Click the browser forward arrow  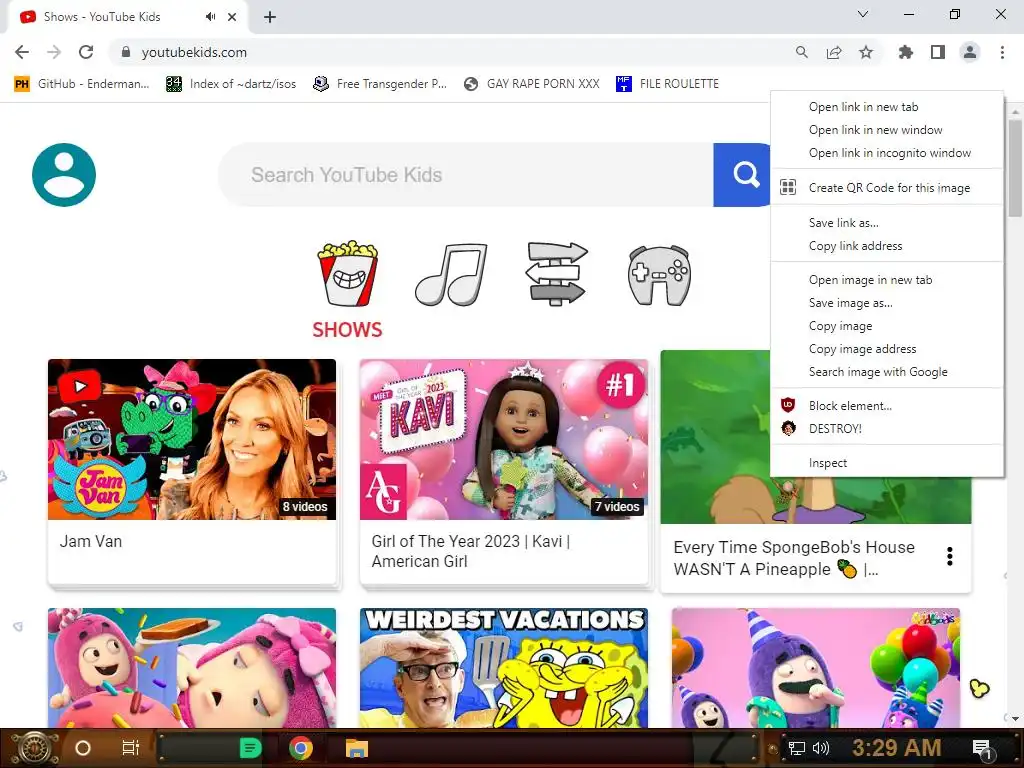[x=54, y=52]
